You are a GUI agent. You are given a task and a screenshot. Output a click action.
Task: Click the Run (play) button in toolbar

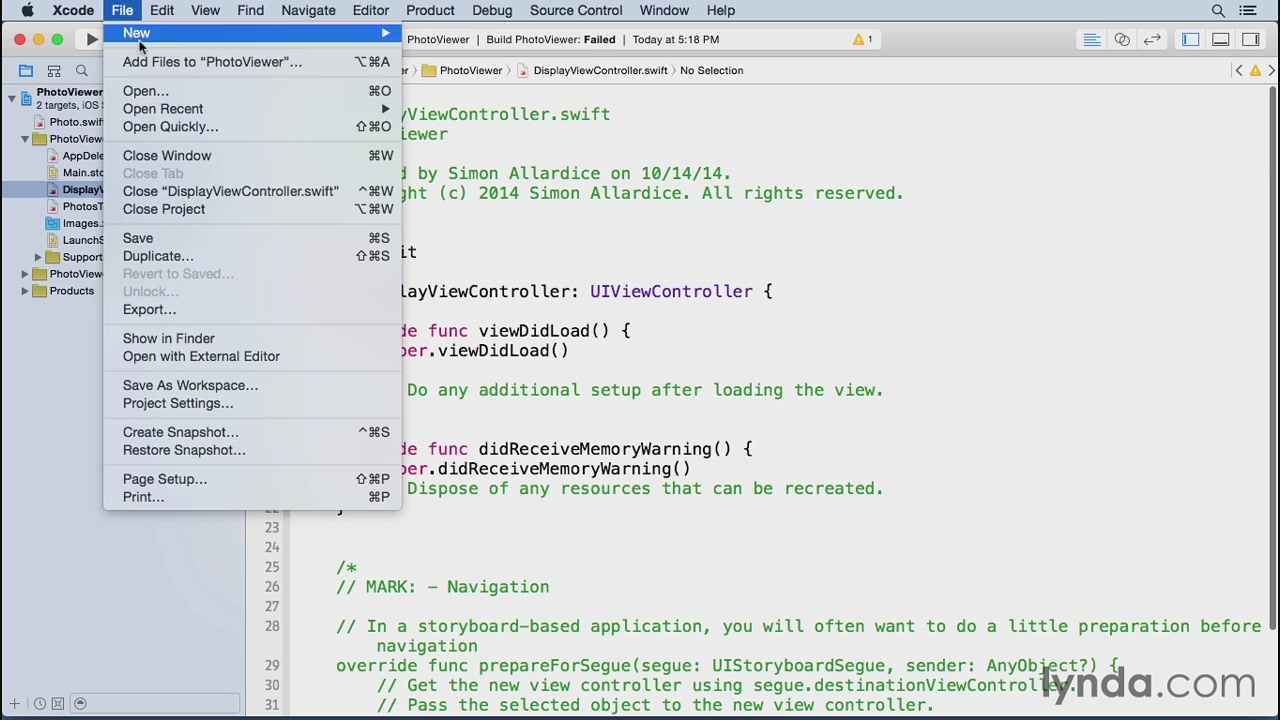91,39
